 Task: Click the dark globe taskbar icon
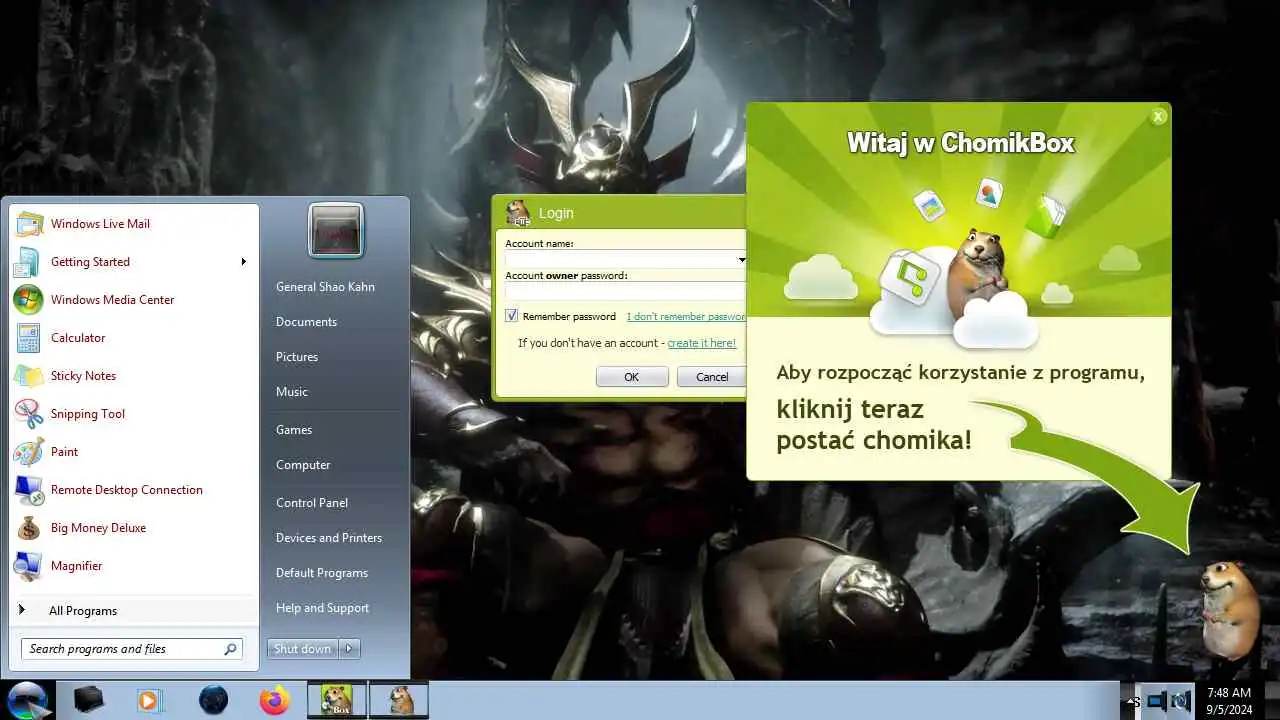pos(213,700)
